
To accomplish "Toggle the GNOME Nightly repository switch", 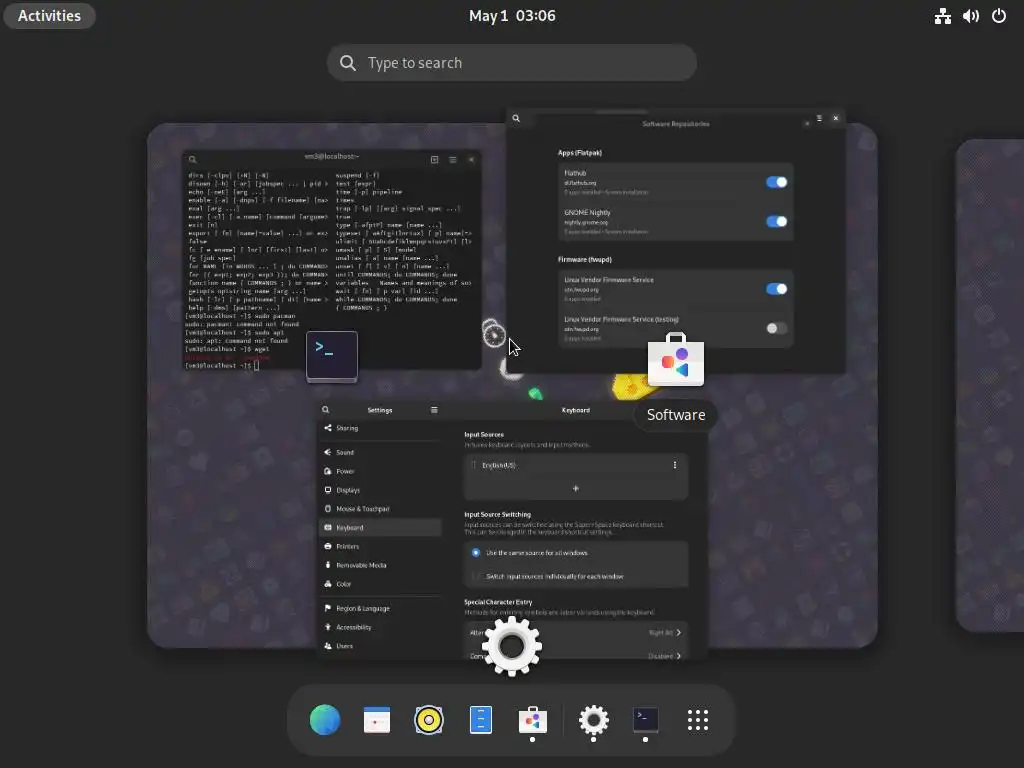I will [x=776, y=221].
